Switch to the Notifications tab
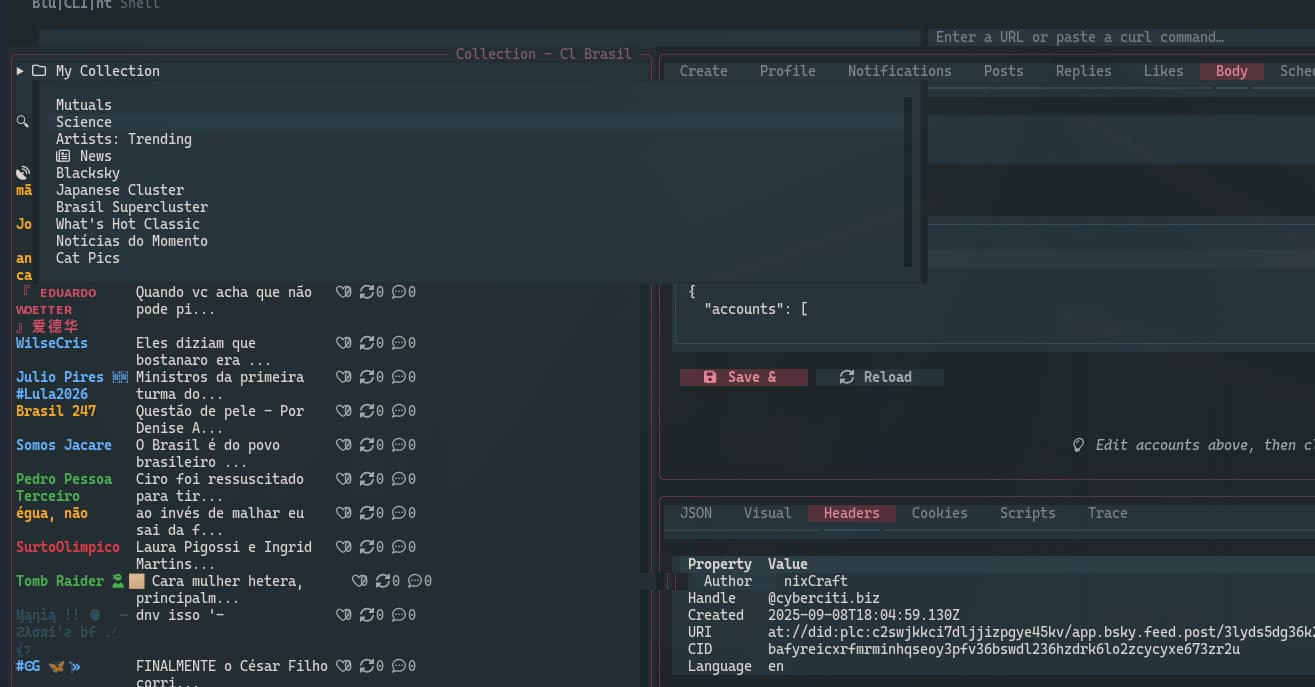This screenshot has height=687, width=1315. pyautogui.click(x=899, y=71)
